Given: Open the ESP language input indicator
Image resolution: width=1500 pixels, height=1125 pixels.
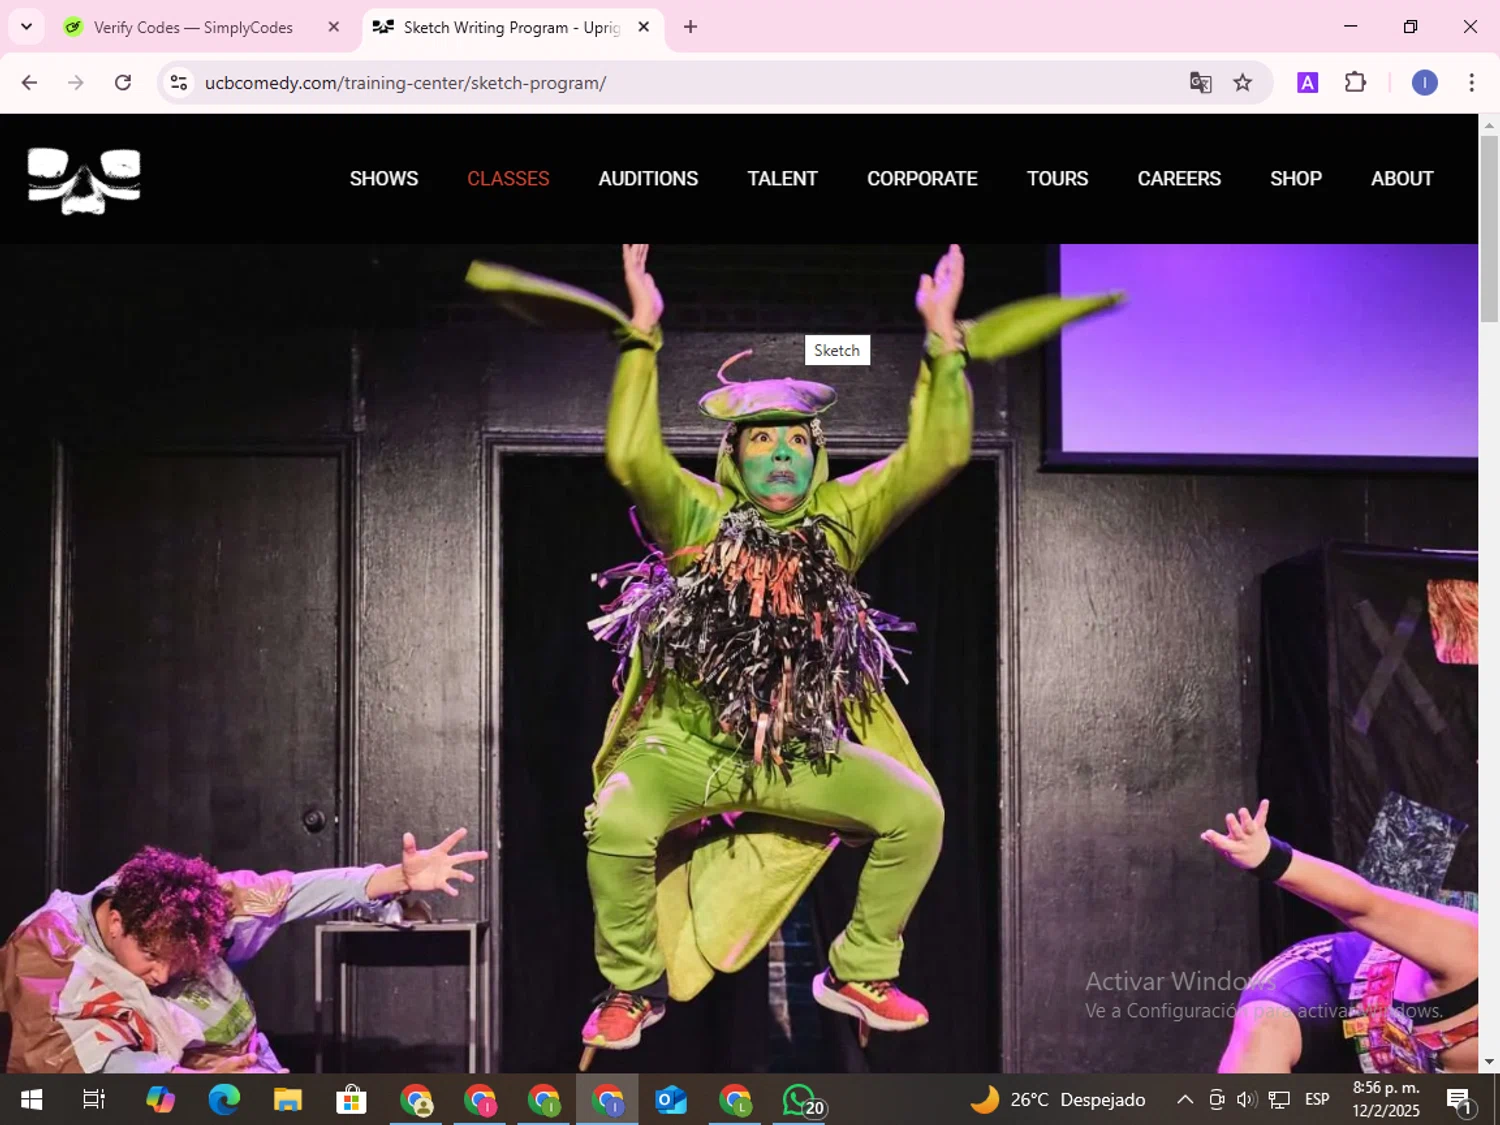Looking at the screenshot, I should click(1317, 1100).
